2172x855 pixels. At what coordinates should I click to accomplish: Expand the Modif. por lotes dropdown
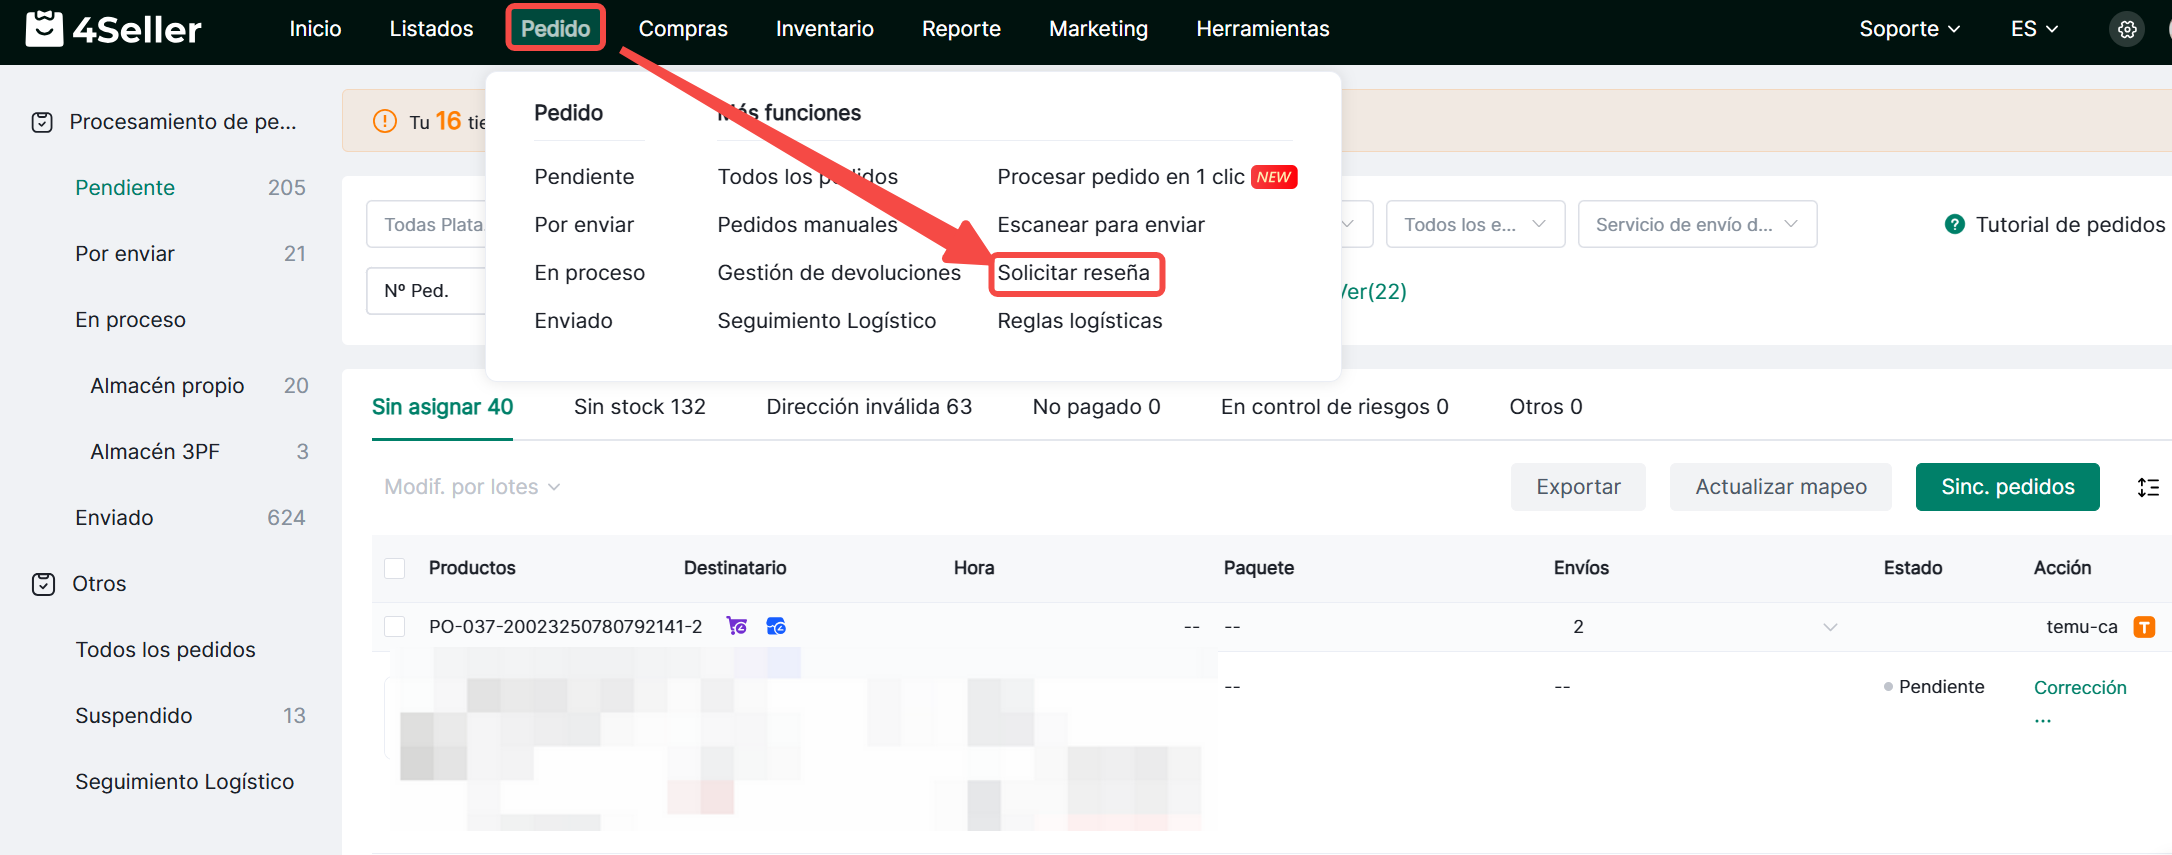click(x=472, y=487)
